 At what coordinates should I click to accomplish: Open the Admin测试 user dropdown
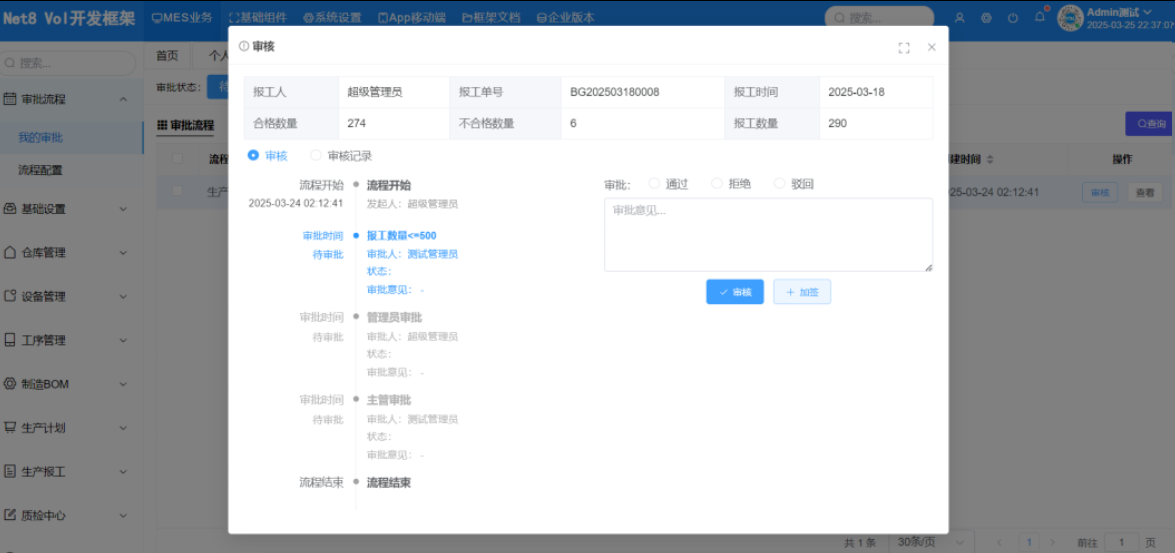pos(1120,11)
